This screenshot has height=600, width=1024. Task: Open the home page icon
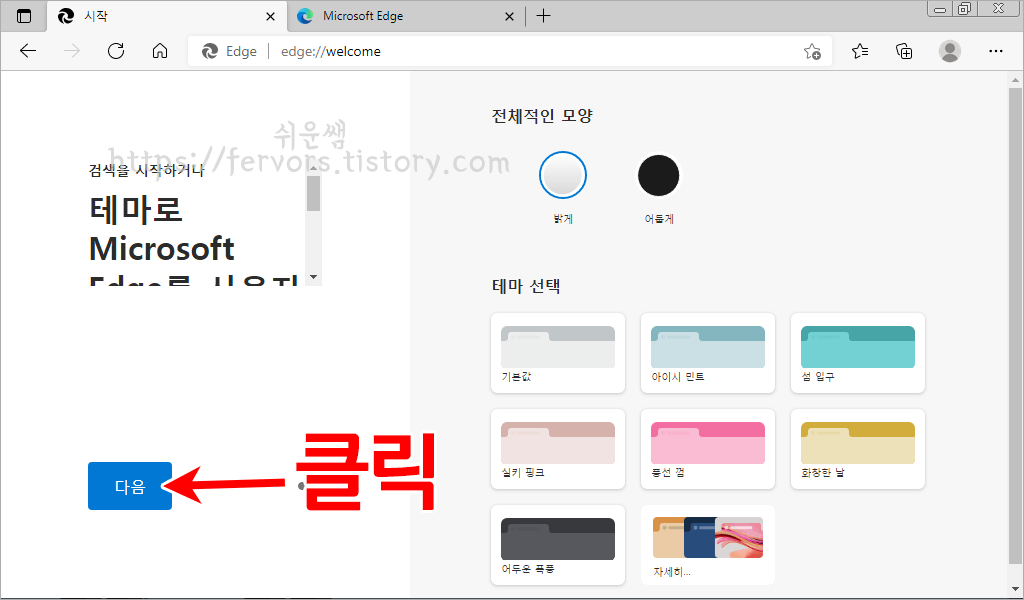coord(160,51)
